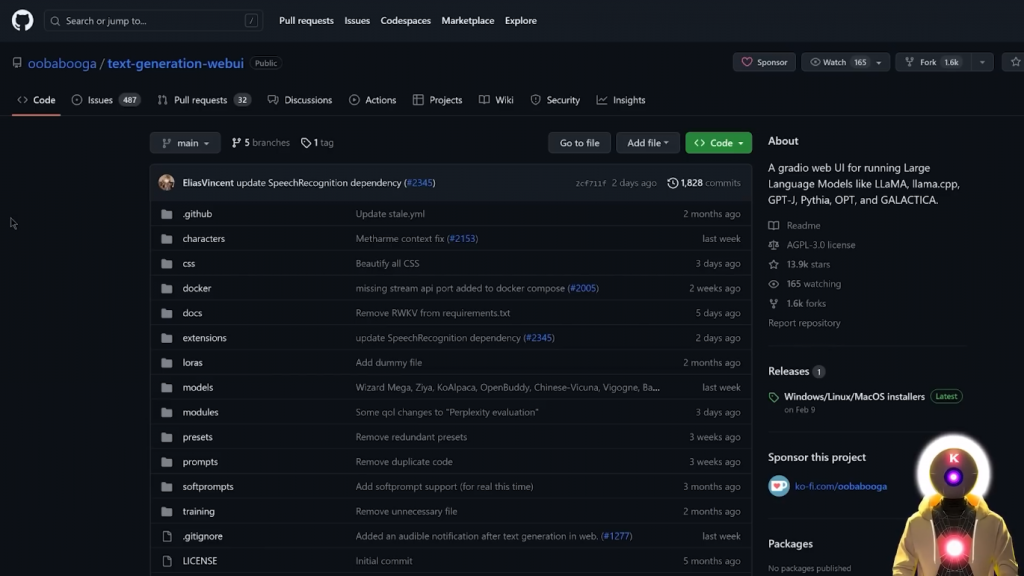Open the green Code dropdown button
The width and height of the screenshot is (1024, 576).
click(718, 142)
